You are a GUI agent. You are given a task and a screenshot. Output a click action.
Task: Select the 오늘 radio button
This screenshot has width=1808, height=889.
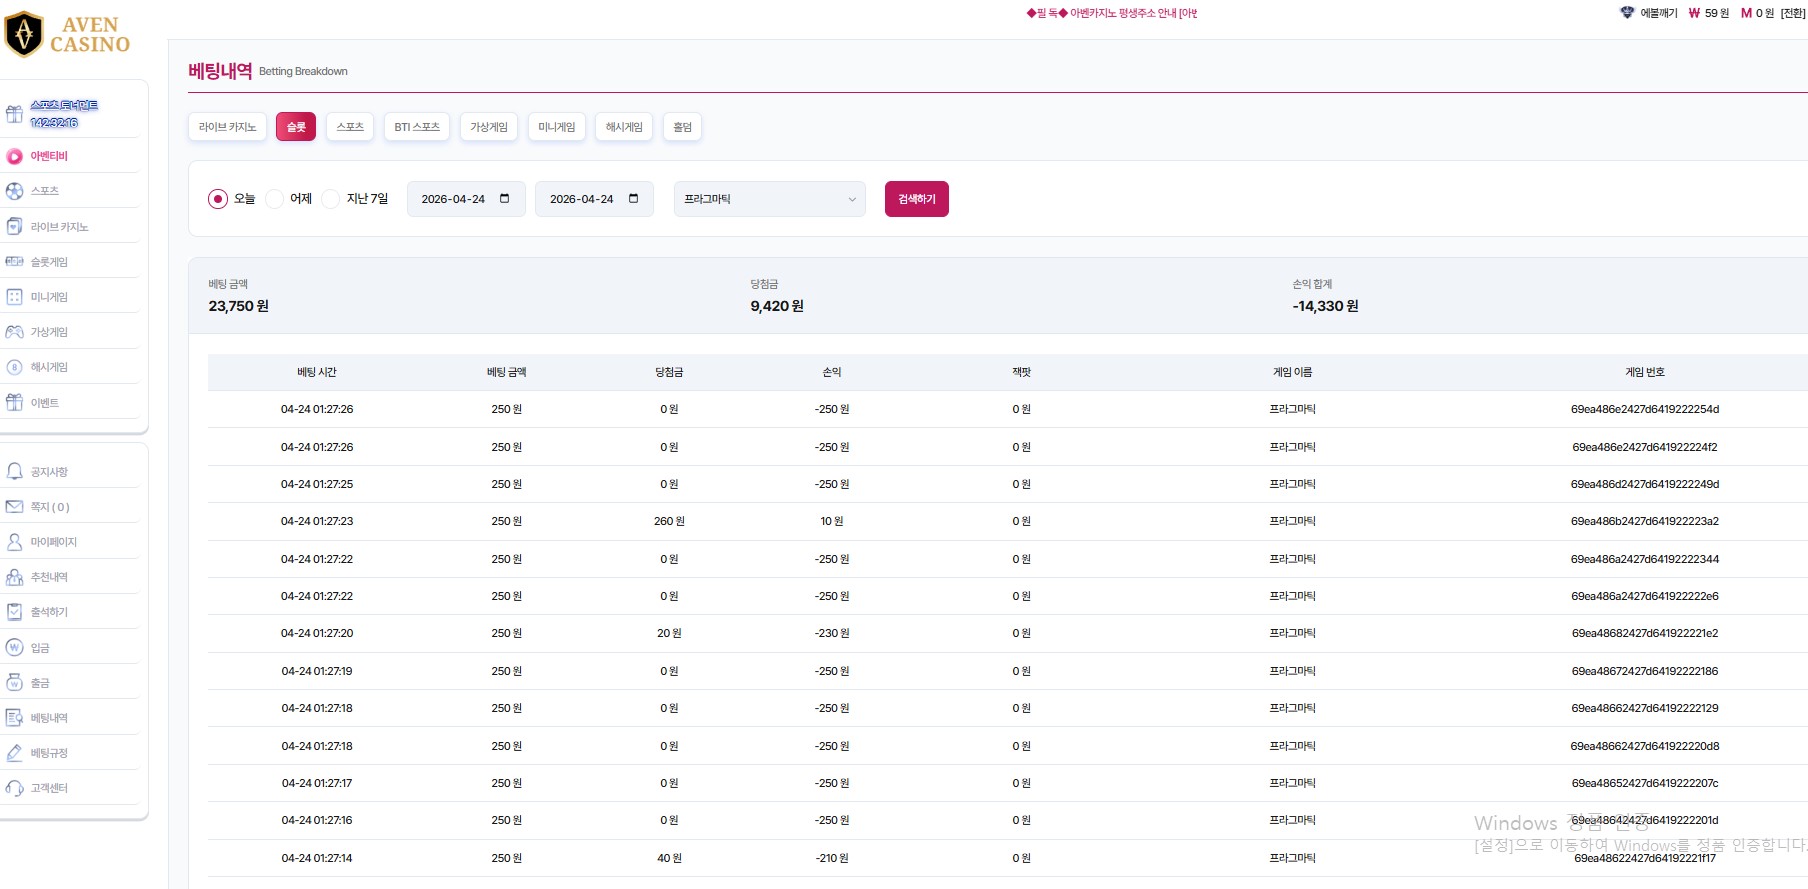(x=218, y=199)
